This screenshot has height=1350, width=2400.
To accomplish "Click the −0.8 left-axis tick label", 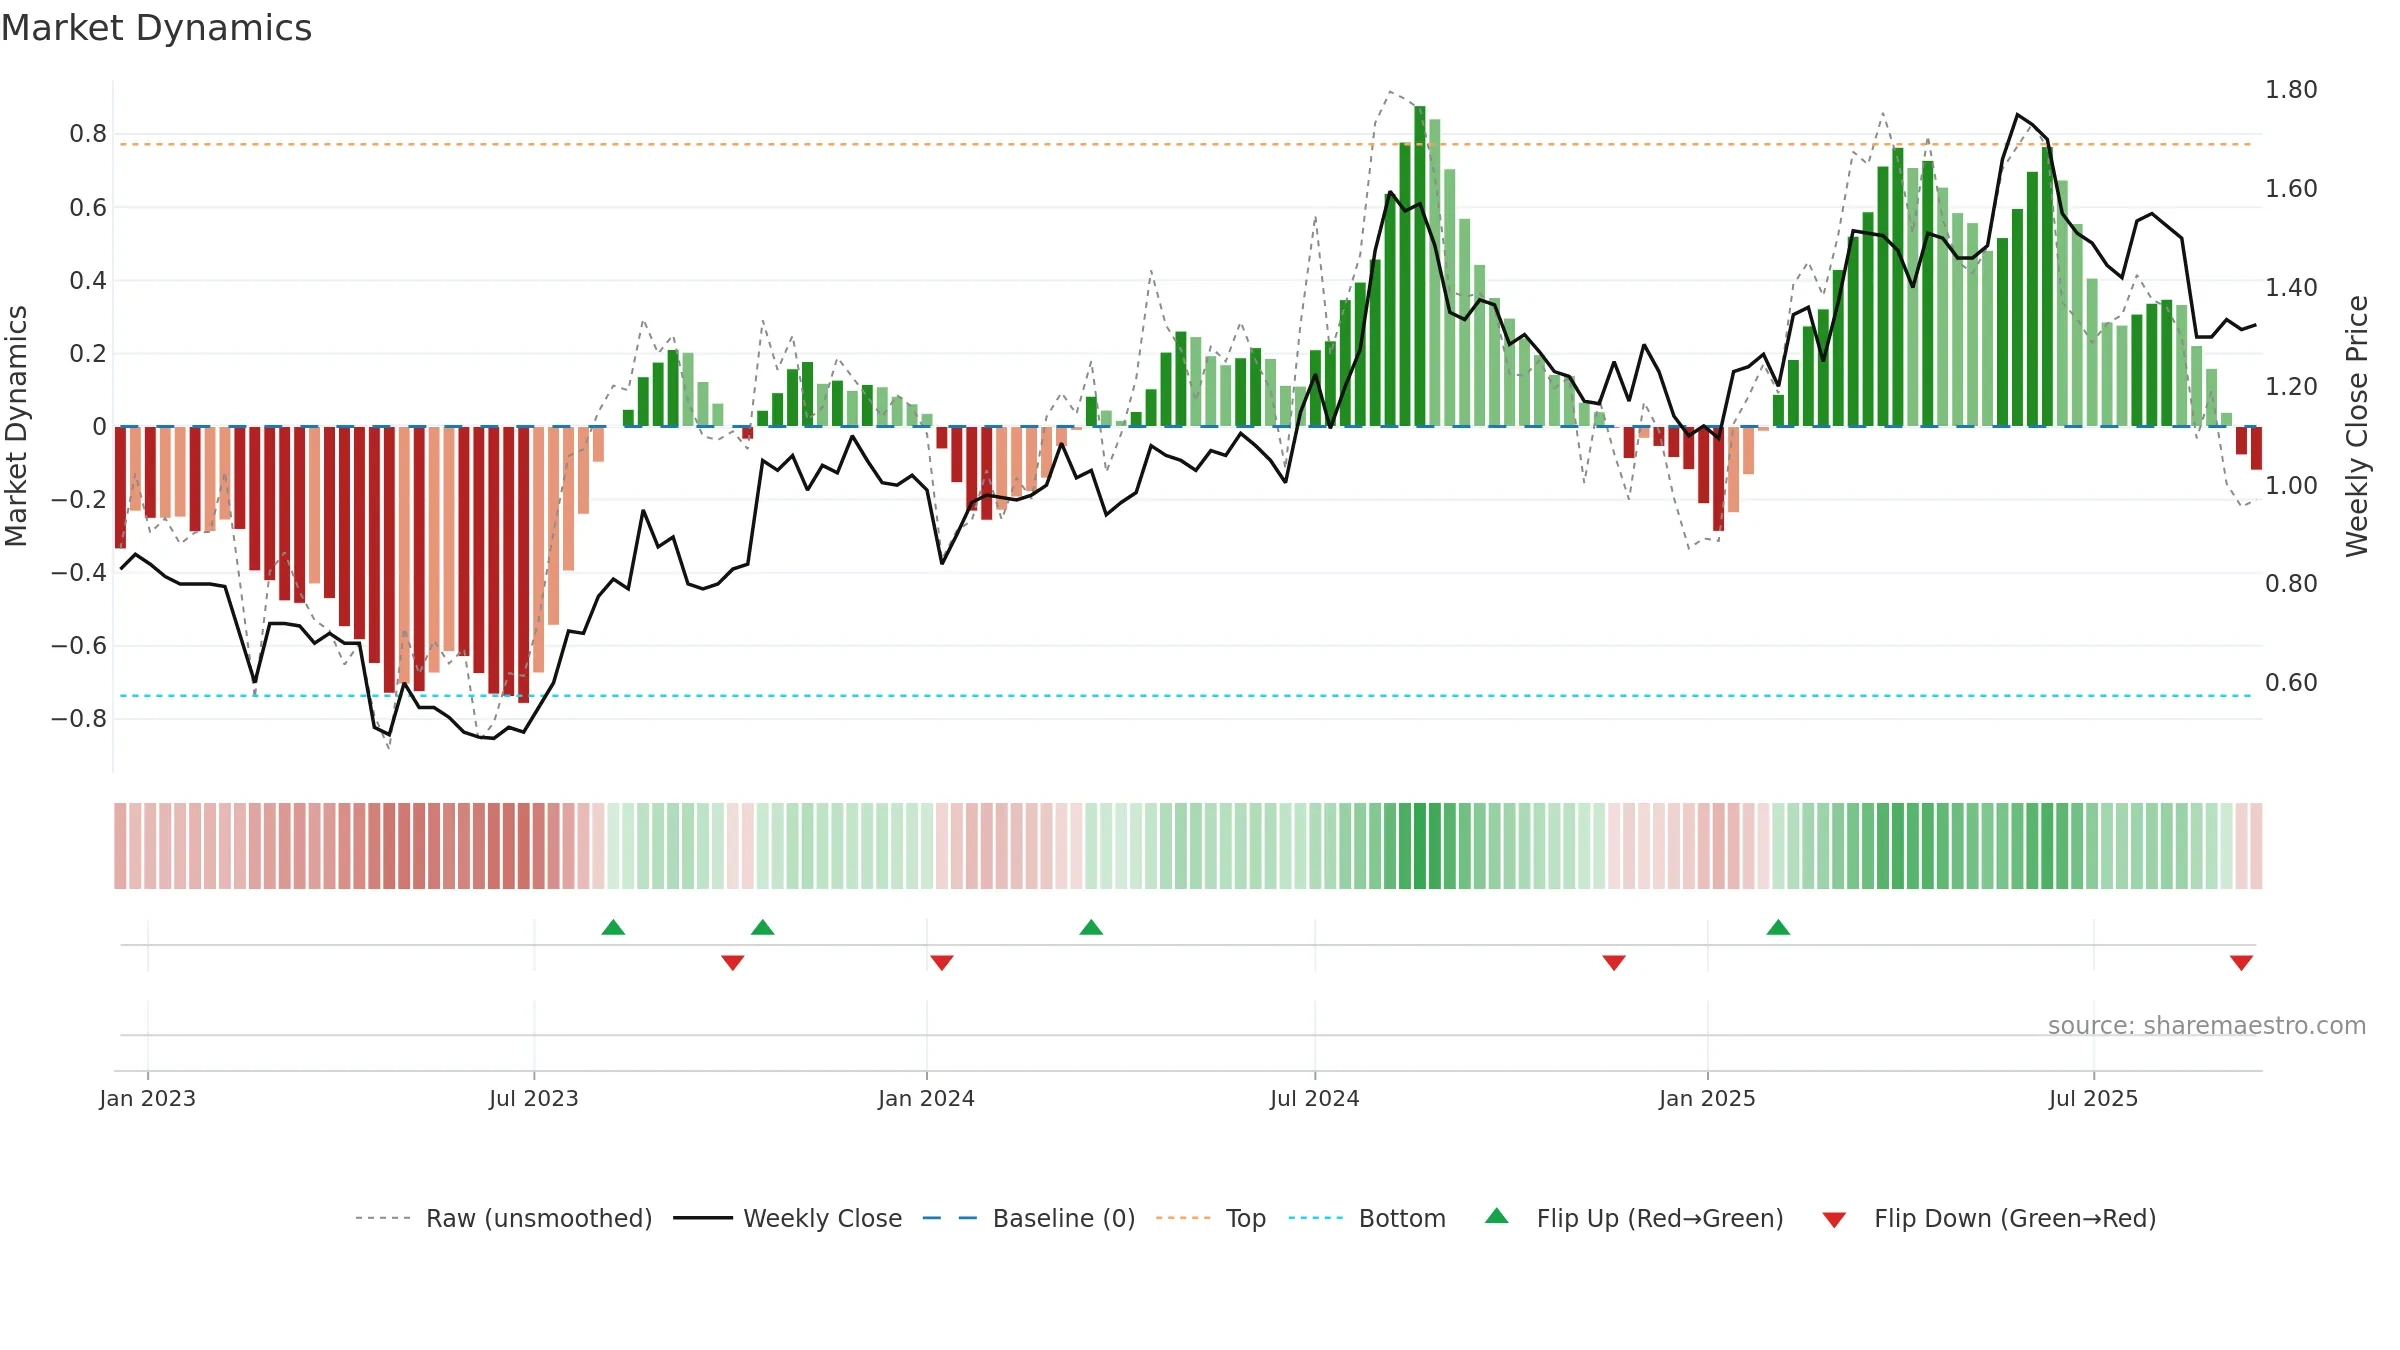I will pos(79,719).
